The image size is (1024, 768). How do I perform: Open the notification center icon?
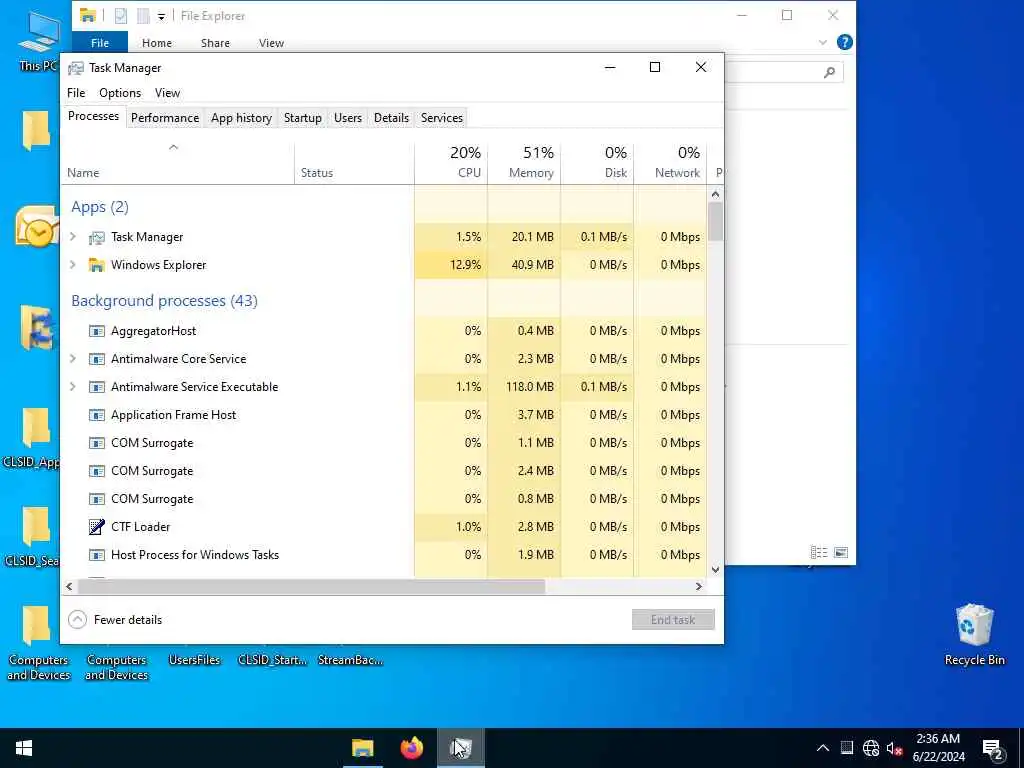click(x=993, y=748)
